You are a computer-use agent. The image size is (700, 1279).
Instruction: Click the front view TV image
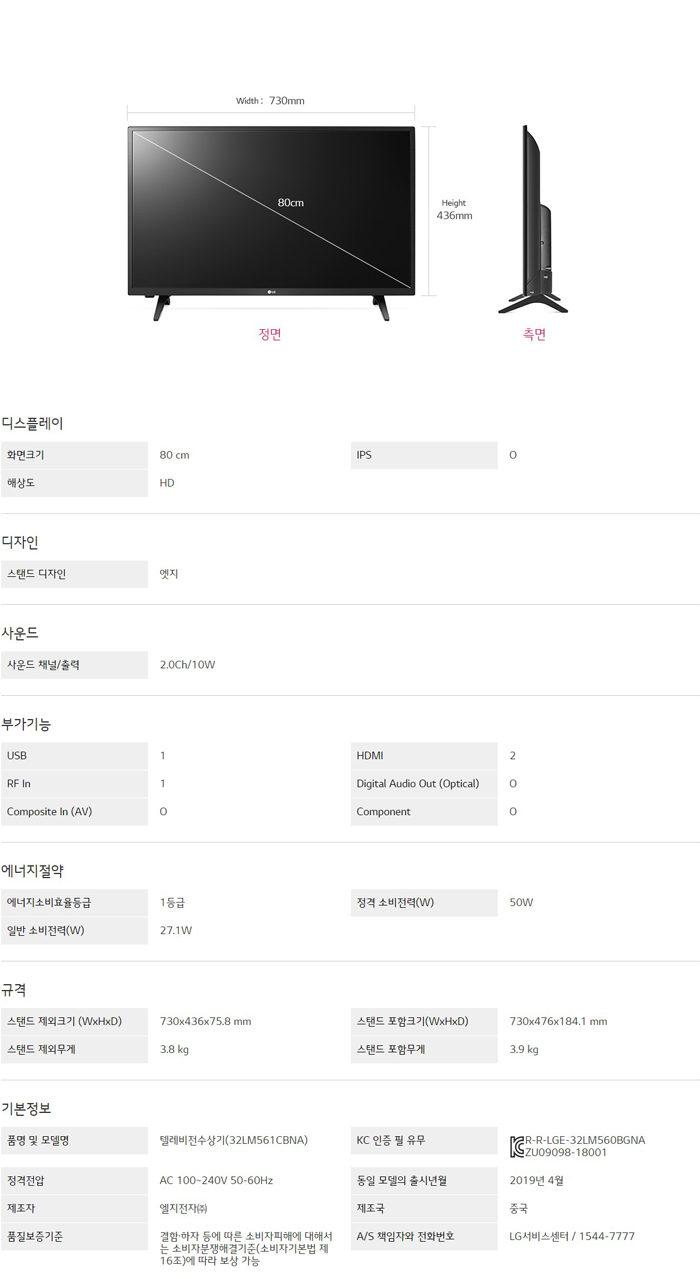point(270,215)
